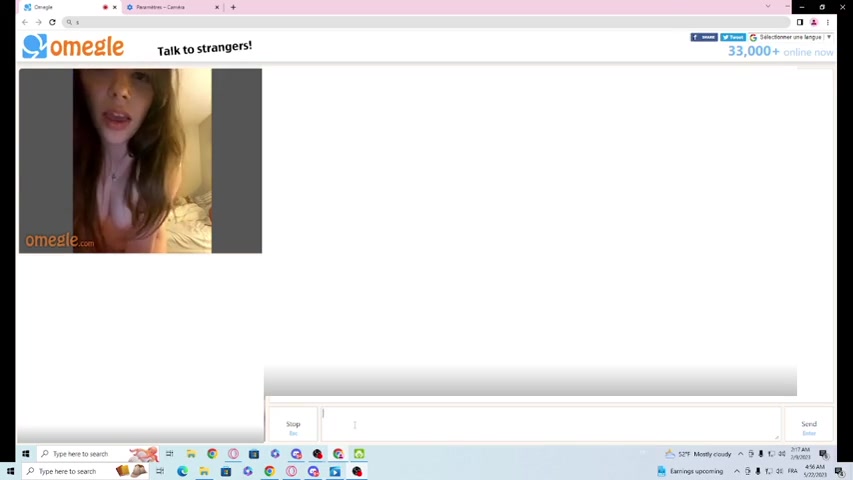The image size is (853, 480).
Task: Open Task View on the lower taskbar
Action: 160,471
